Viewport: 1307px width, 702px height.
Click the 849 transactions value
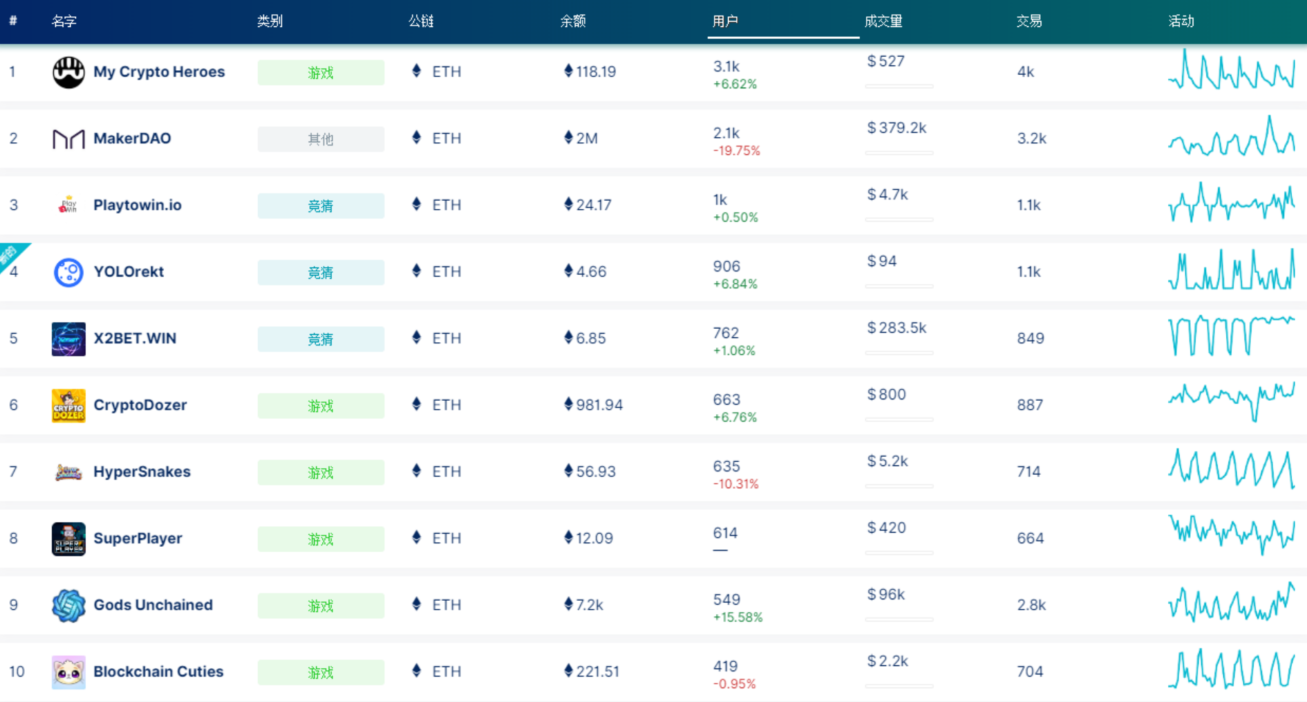point(1031,338)
